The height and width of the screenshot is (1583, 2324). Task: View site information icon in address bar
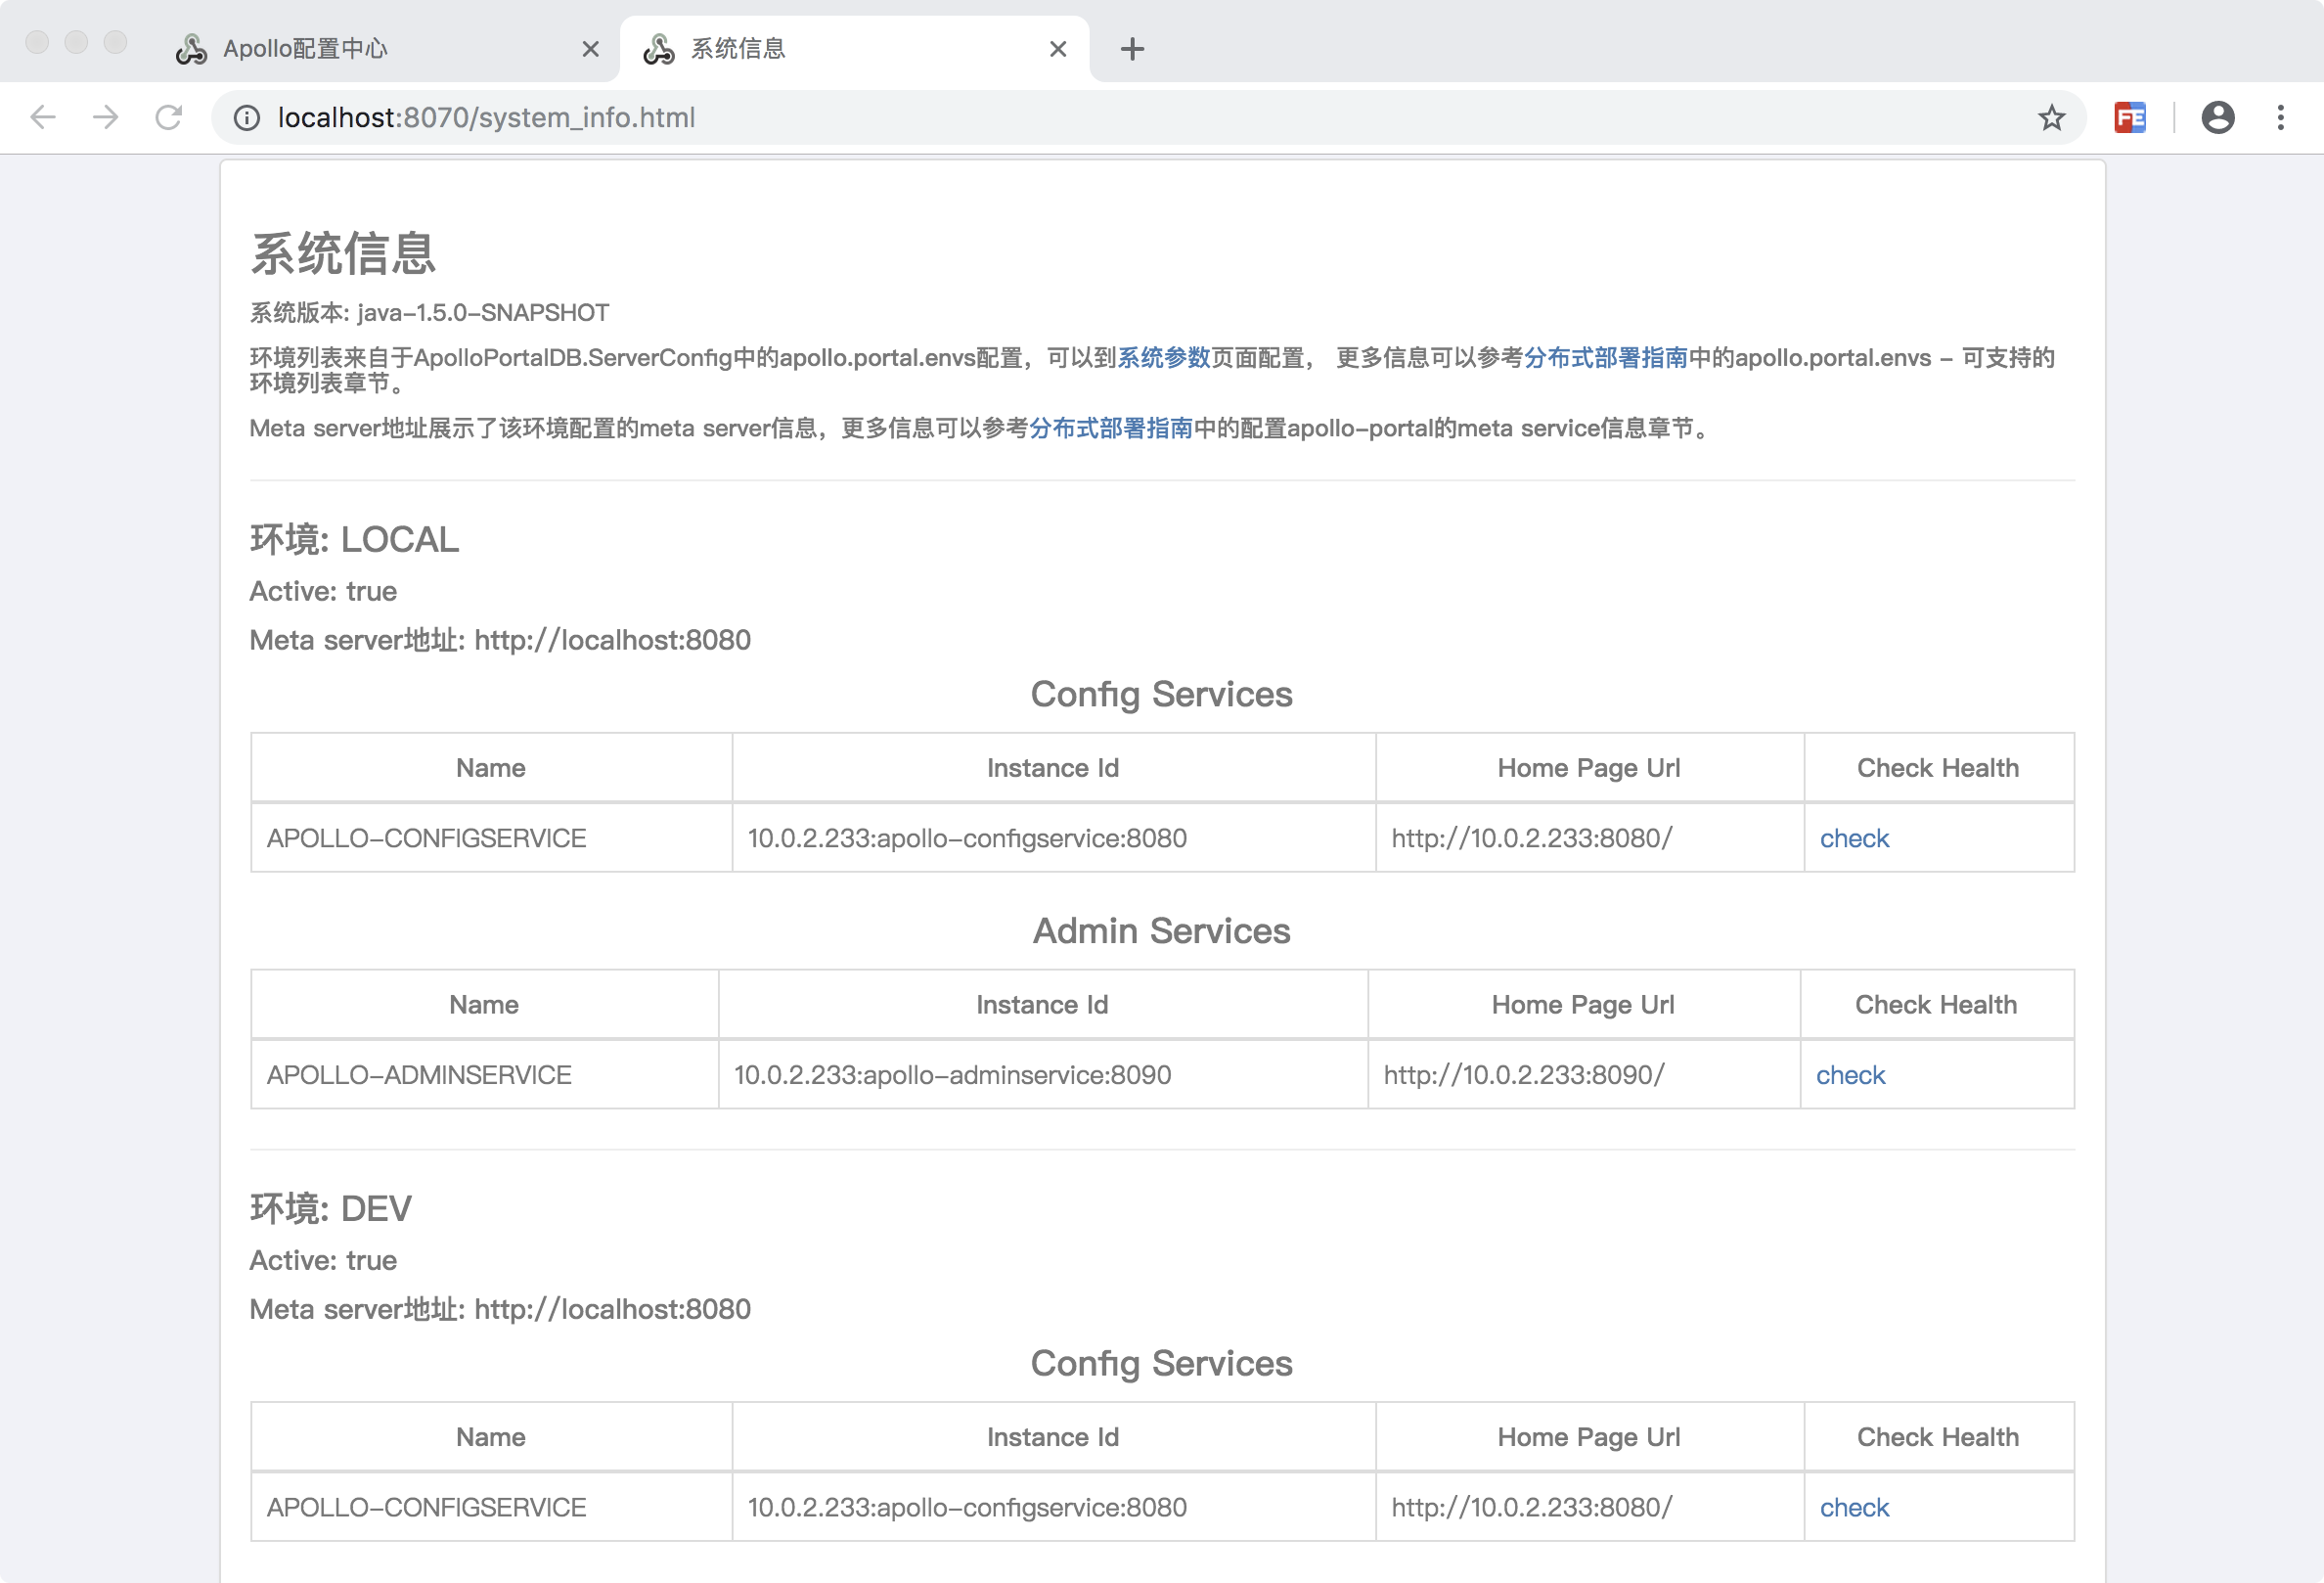[x=246, y=118]
